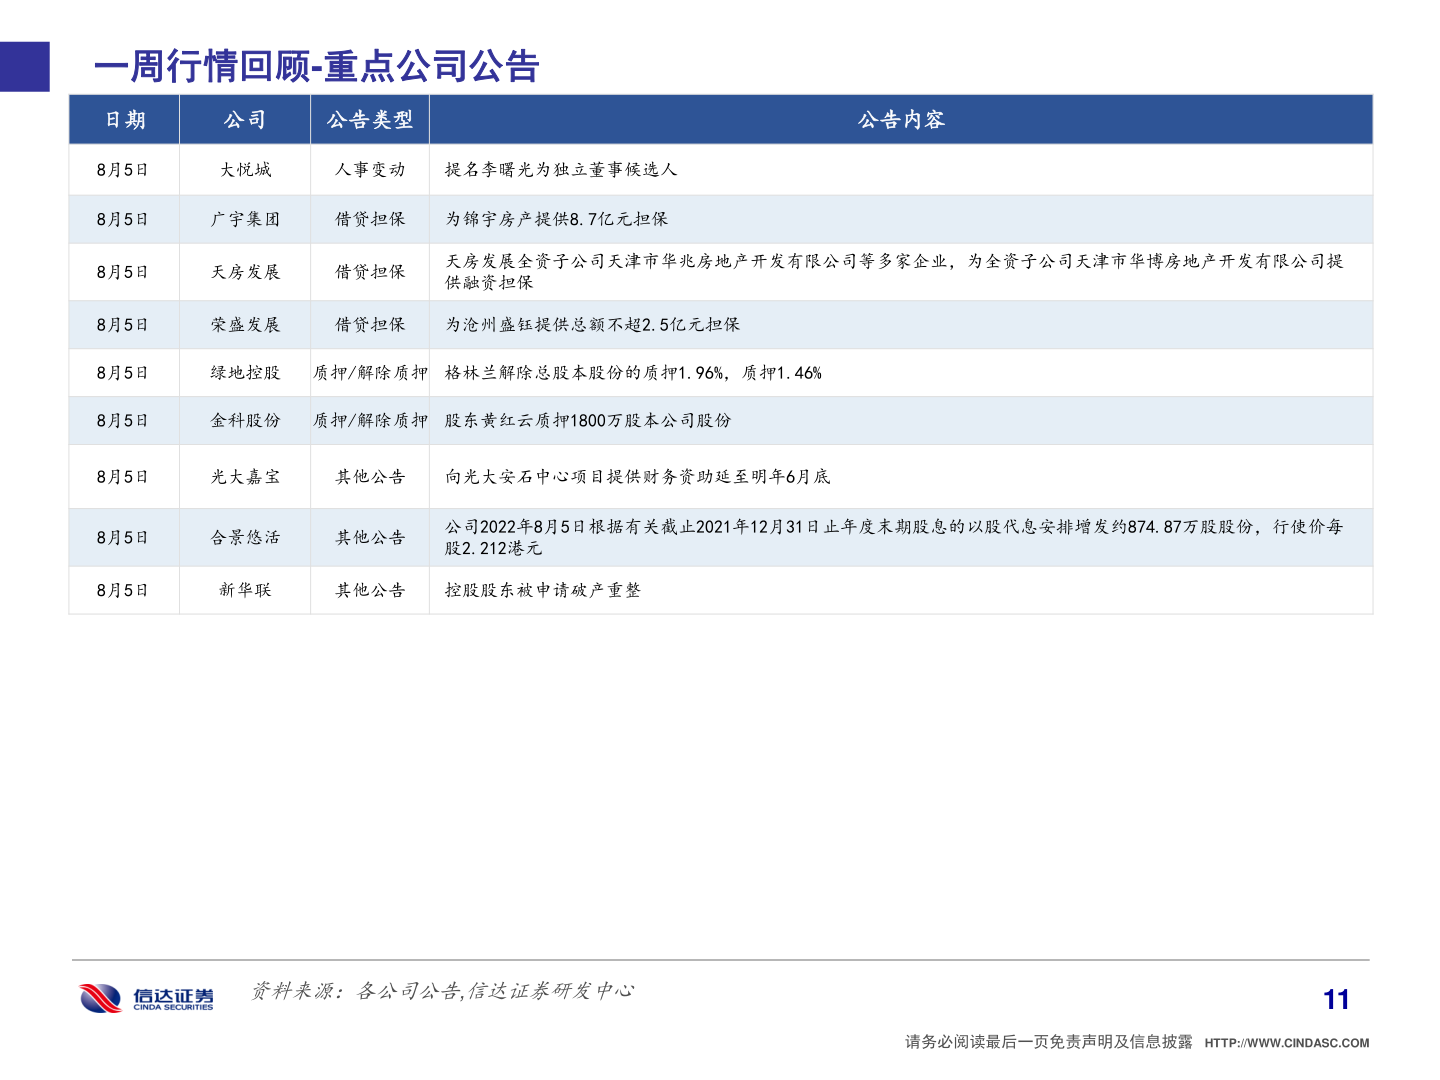
Task: Select the 大悦城 company row
Action: (x=246, y=169)
